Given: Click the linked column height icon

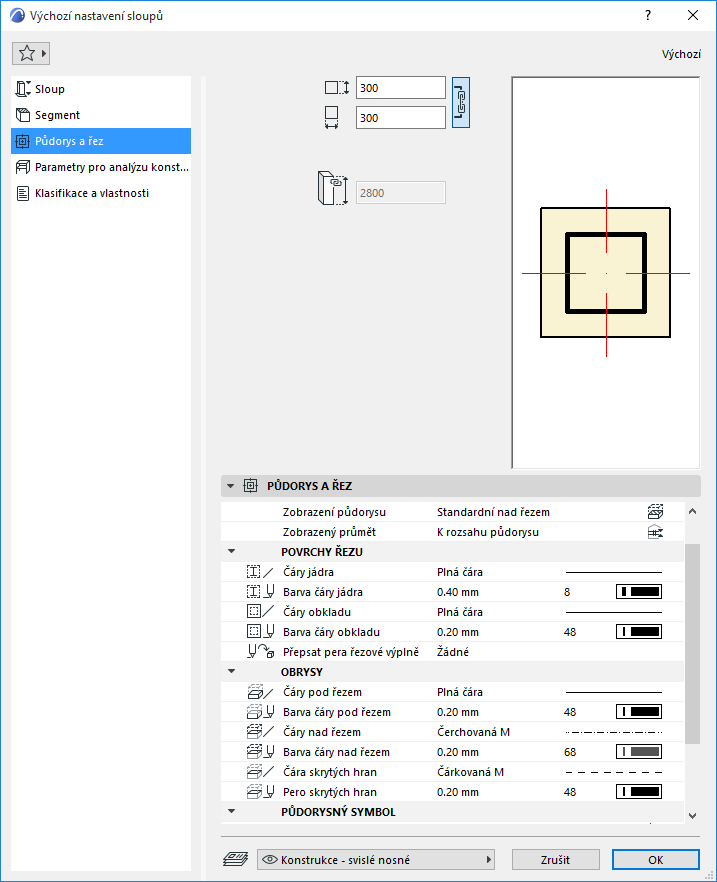Looking at the screenshot, I should click(333, 188).
